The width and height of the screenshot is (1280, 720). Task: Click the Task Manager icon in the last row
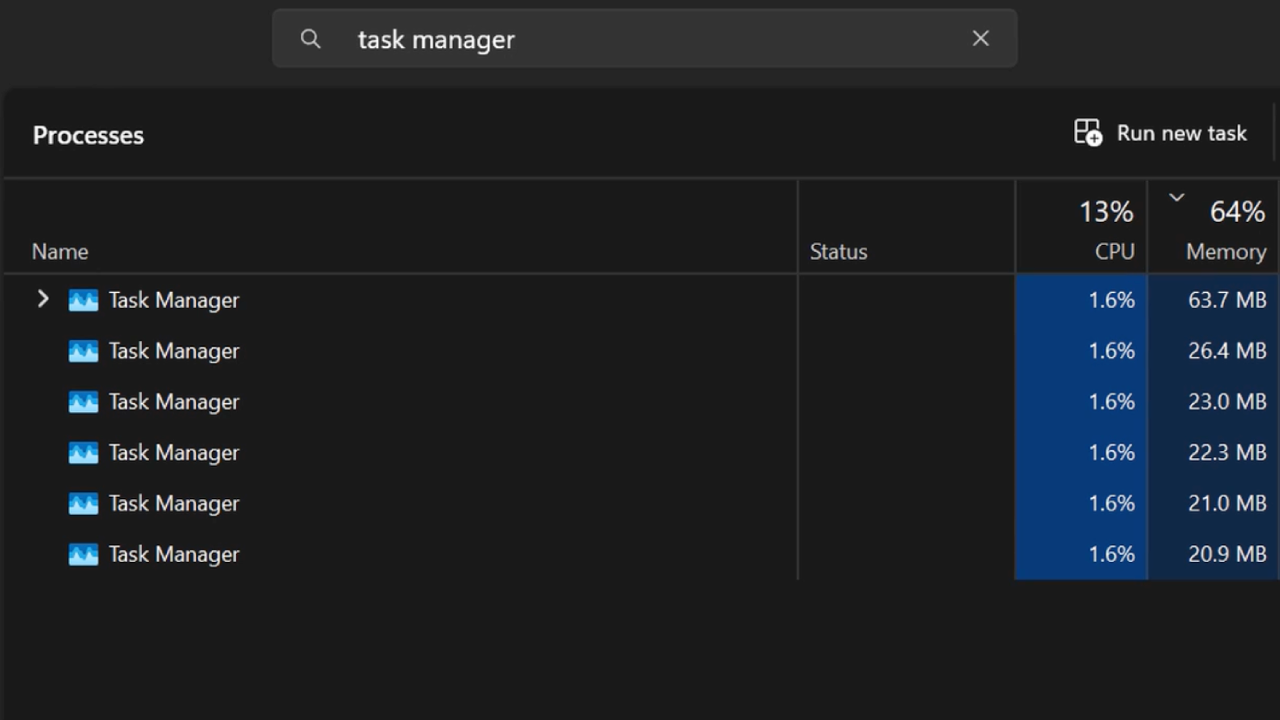tap(83, 554)
